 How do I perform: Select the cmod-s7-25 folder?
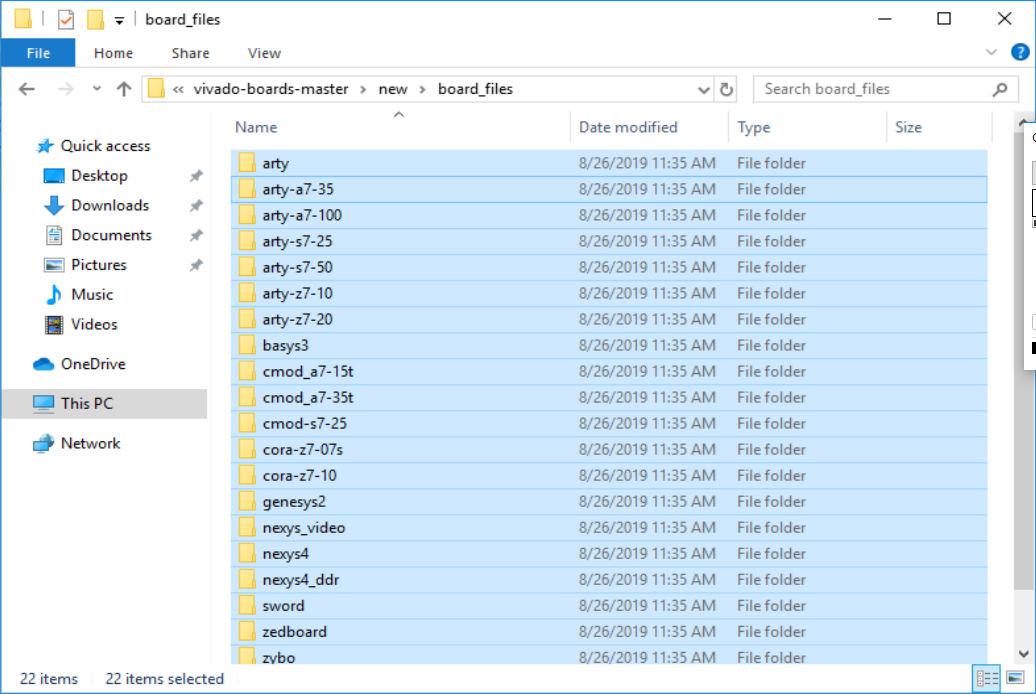609,424
